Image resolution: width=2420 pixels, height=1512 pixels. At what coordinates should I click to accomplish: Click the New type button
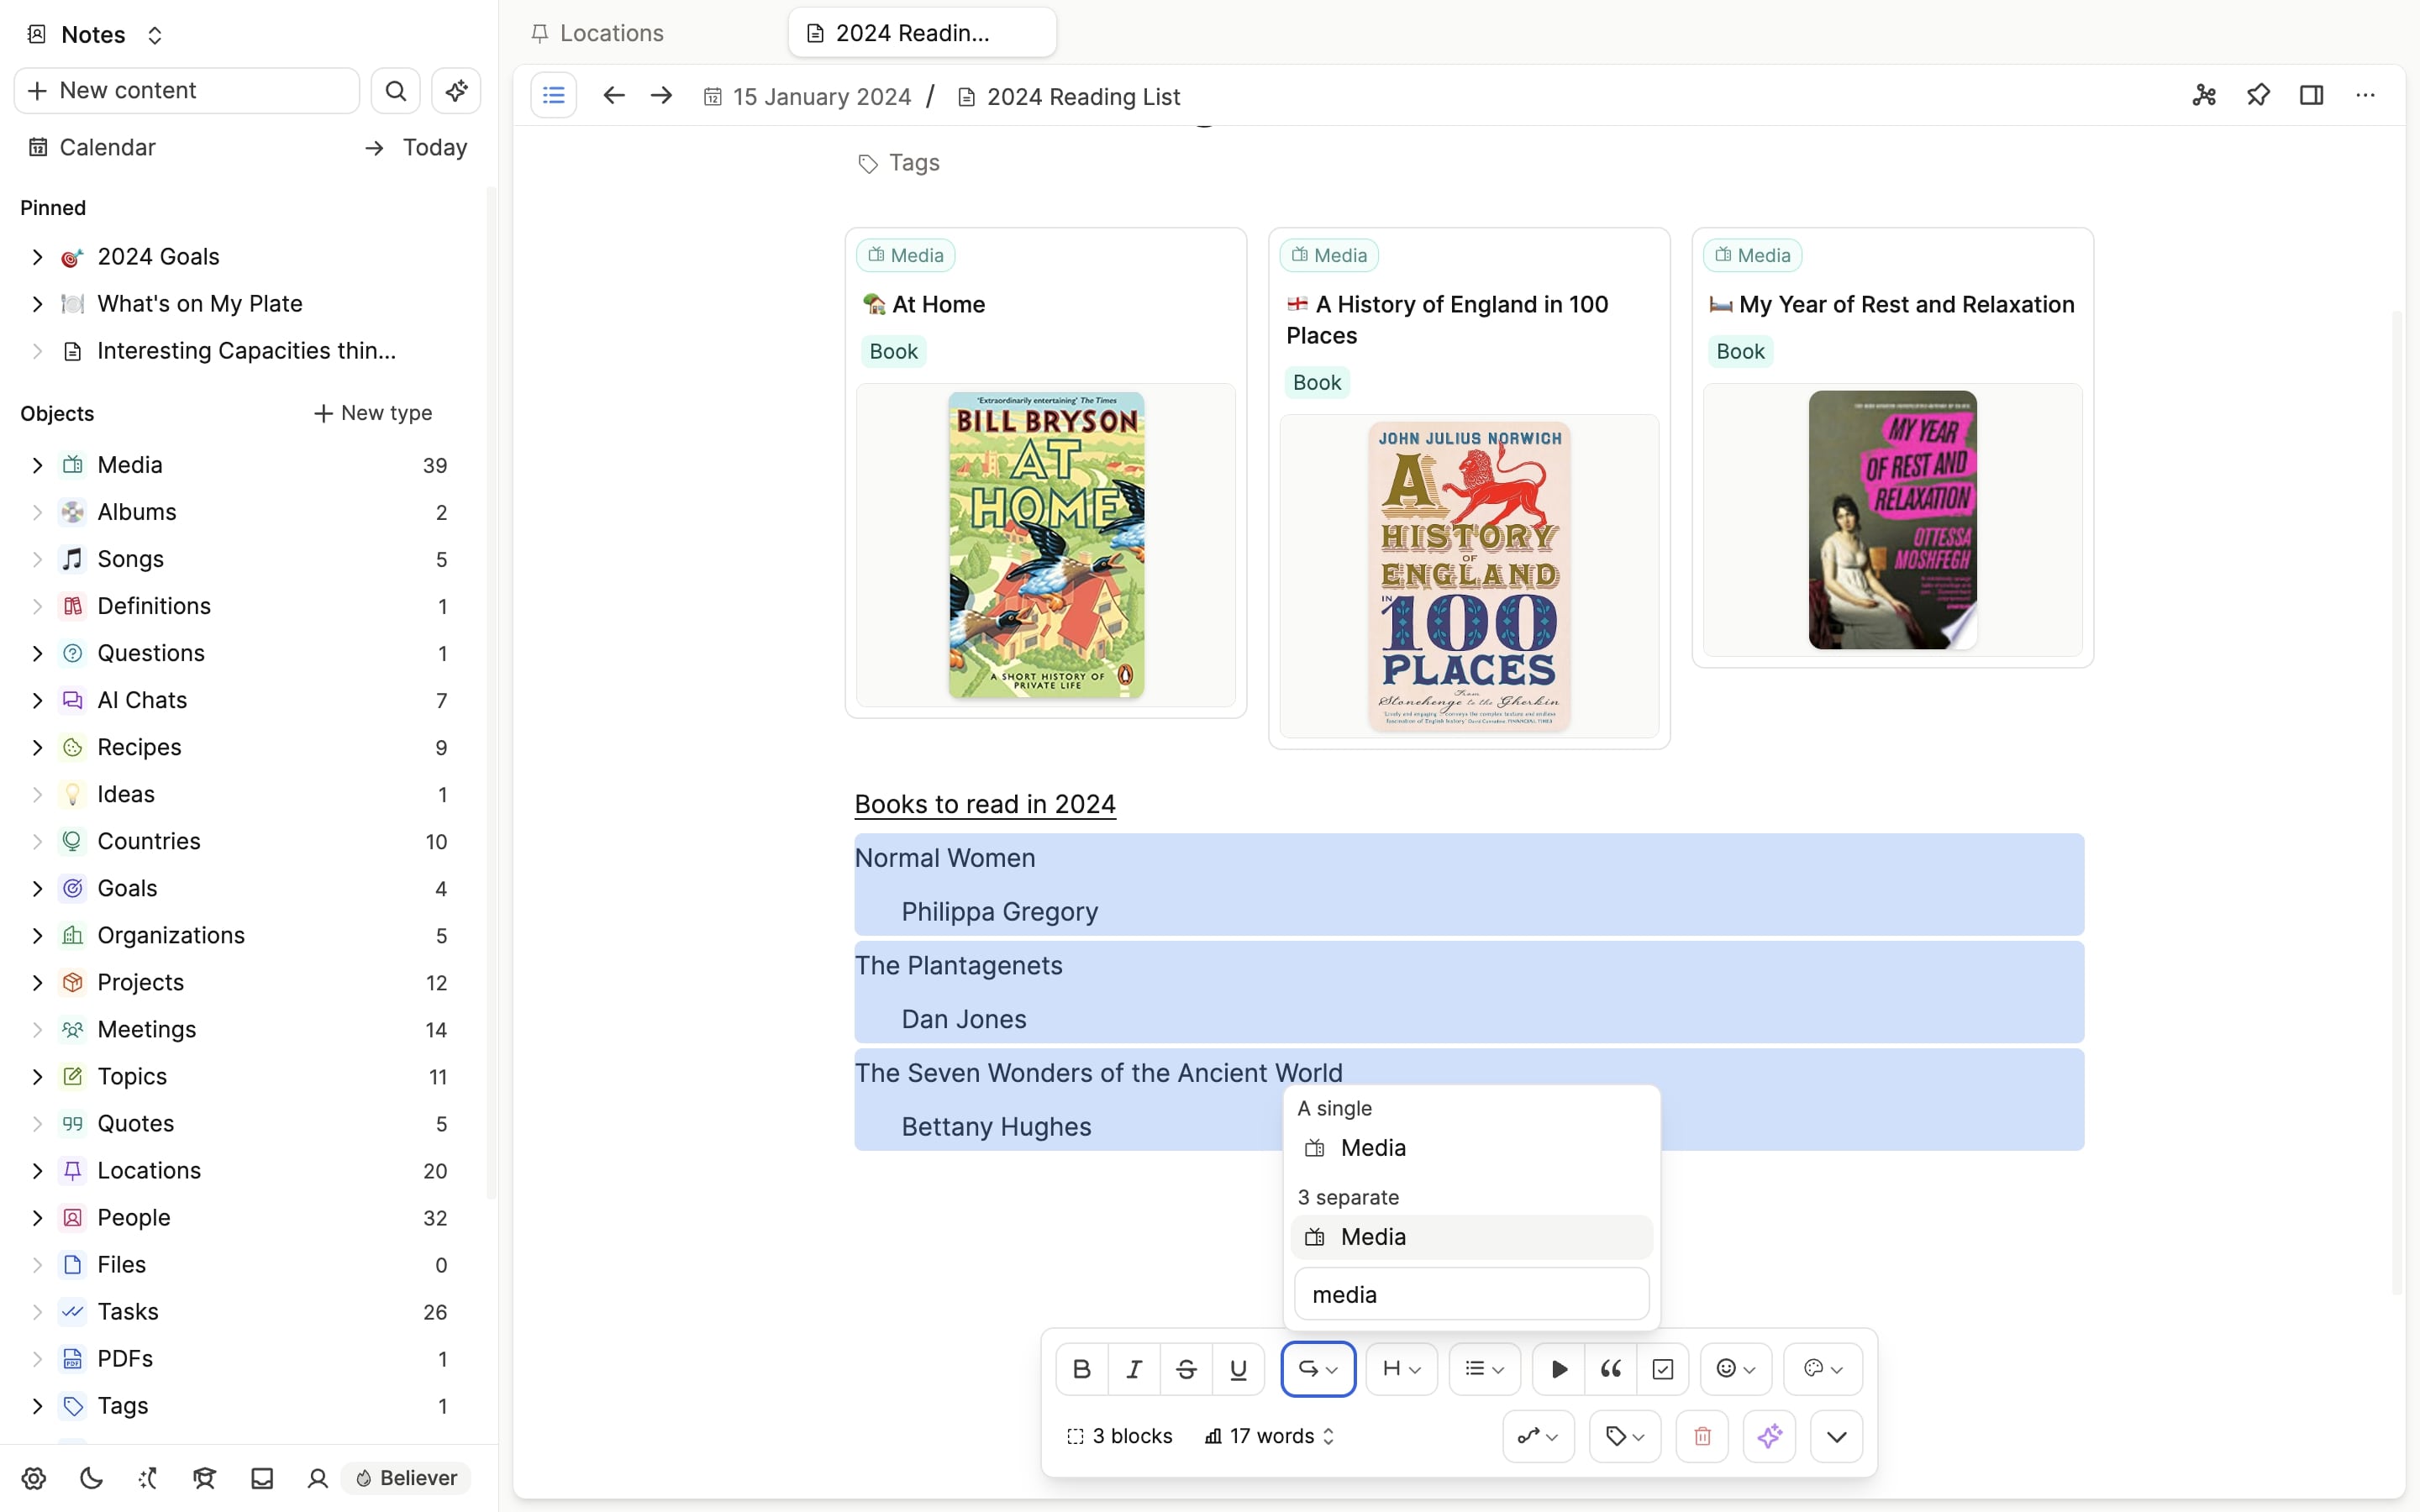point(373,413)
